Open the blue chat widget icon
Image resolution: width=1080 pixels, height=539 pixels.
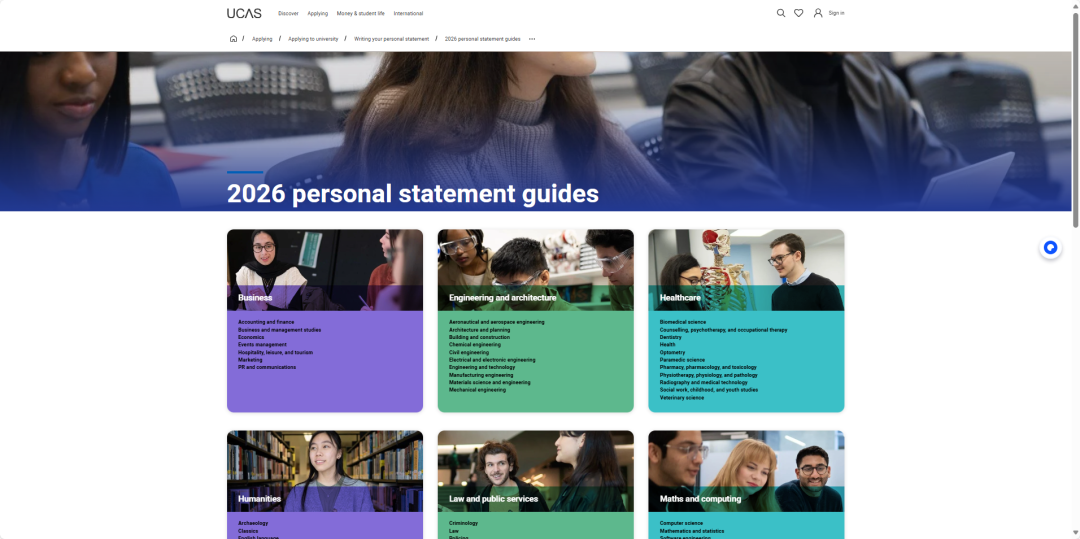[x=1050, y=248]
